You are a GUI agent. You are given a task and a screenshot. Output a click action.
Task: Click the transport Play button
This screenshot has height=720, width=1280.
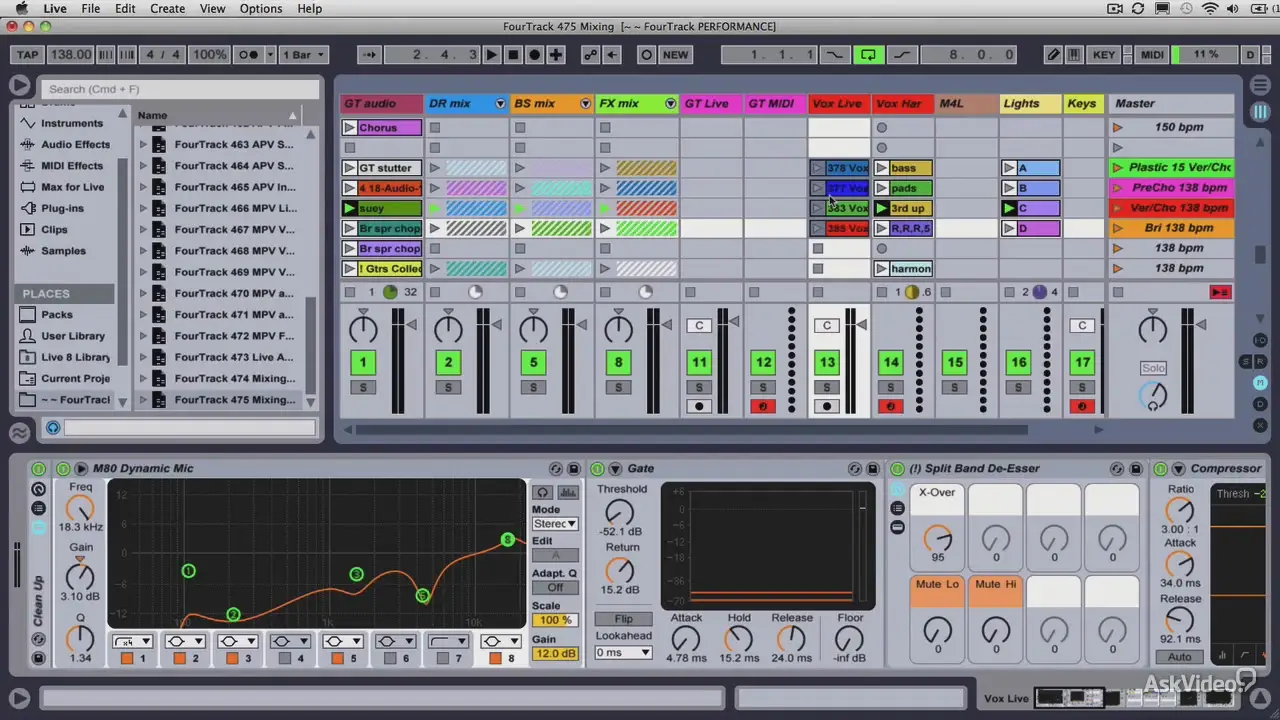[492, 55]
